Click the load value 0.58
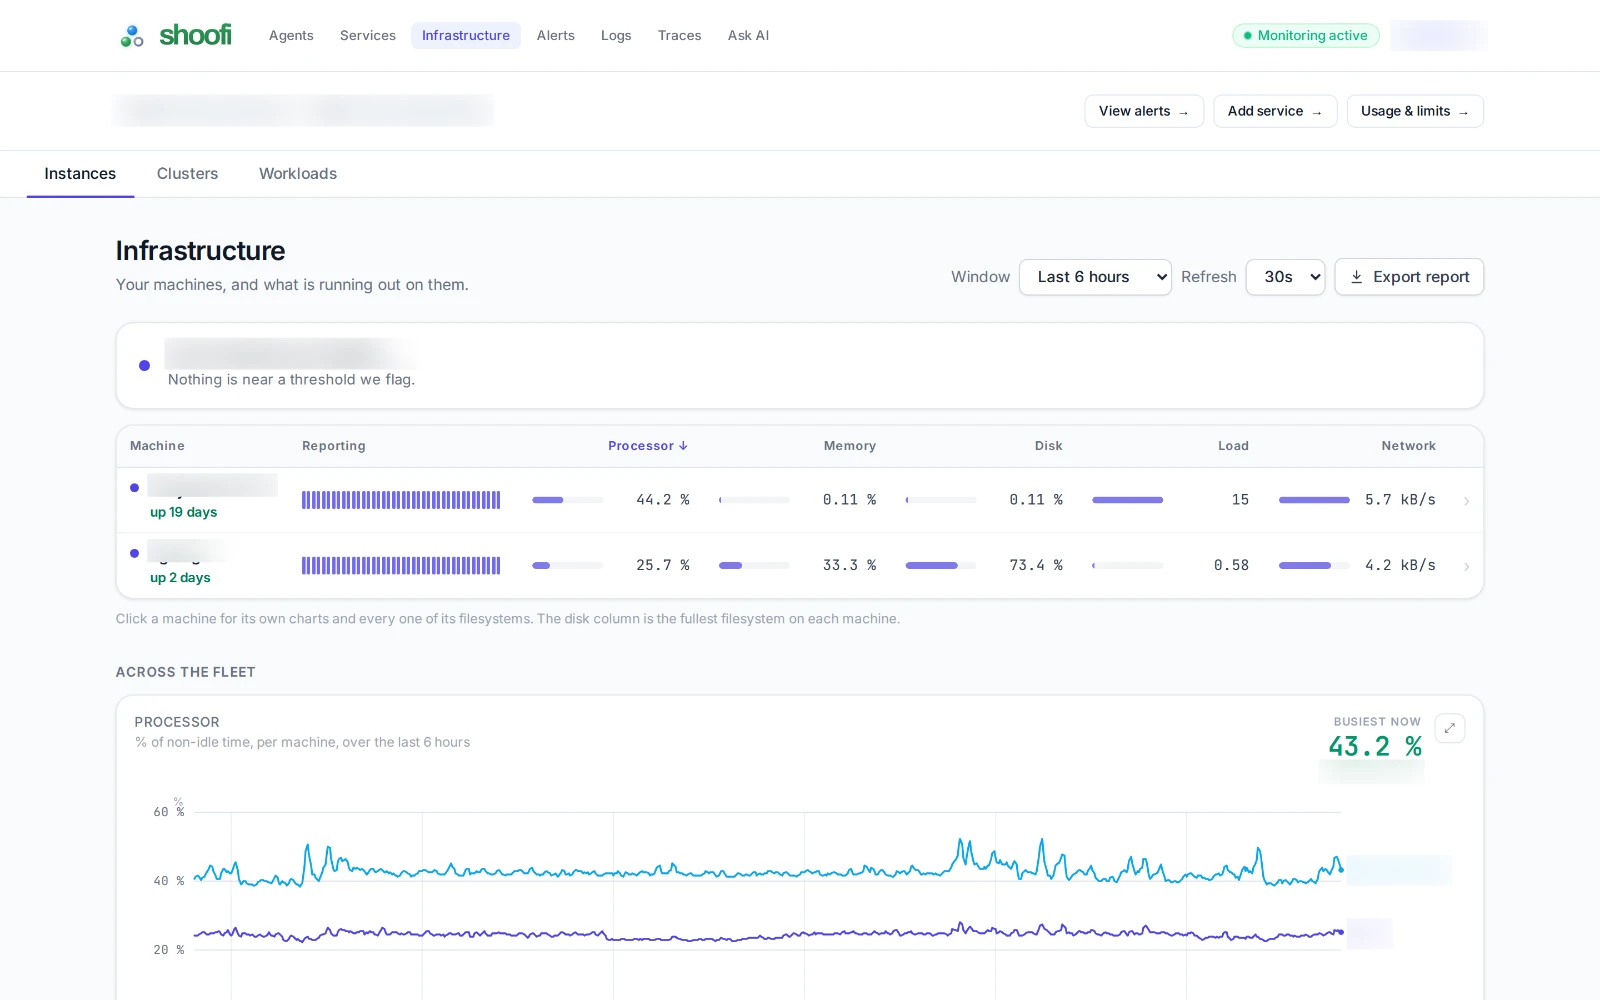Viewport: 1600px width, 1000px height. pos(1231,566)
